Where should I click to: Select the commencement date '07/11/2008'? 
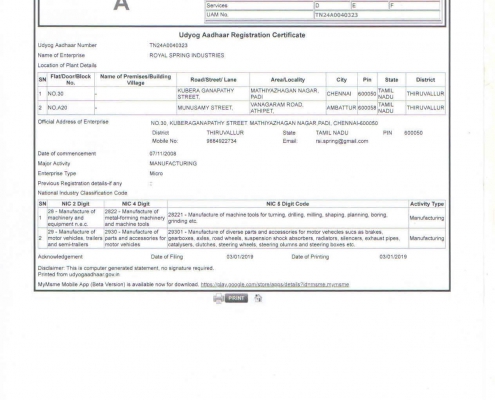point(163,154)
